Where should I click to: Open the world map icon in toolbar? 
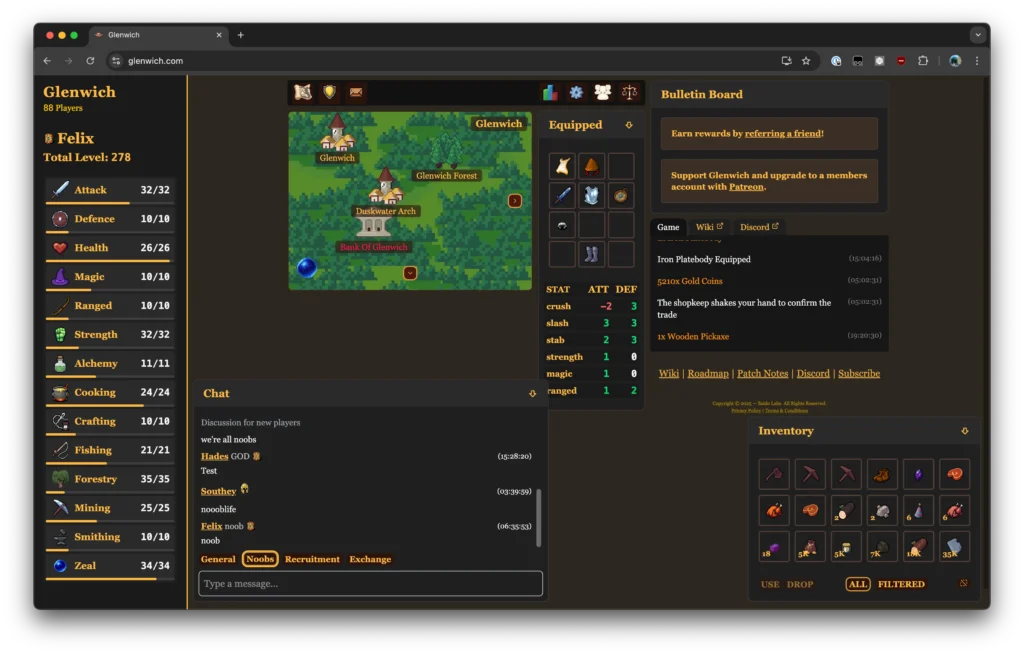coord(303,93)
